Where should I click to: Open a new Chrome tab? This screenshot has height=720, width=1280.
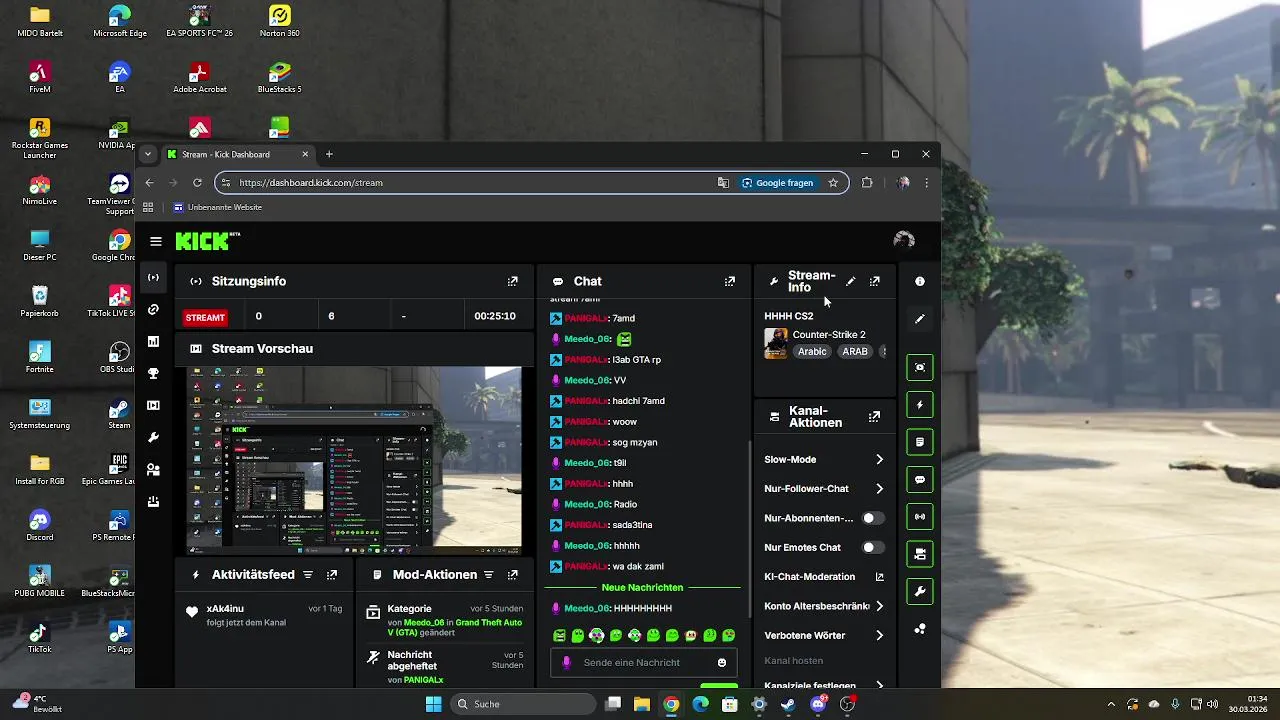click(x=329, y=154)
